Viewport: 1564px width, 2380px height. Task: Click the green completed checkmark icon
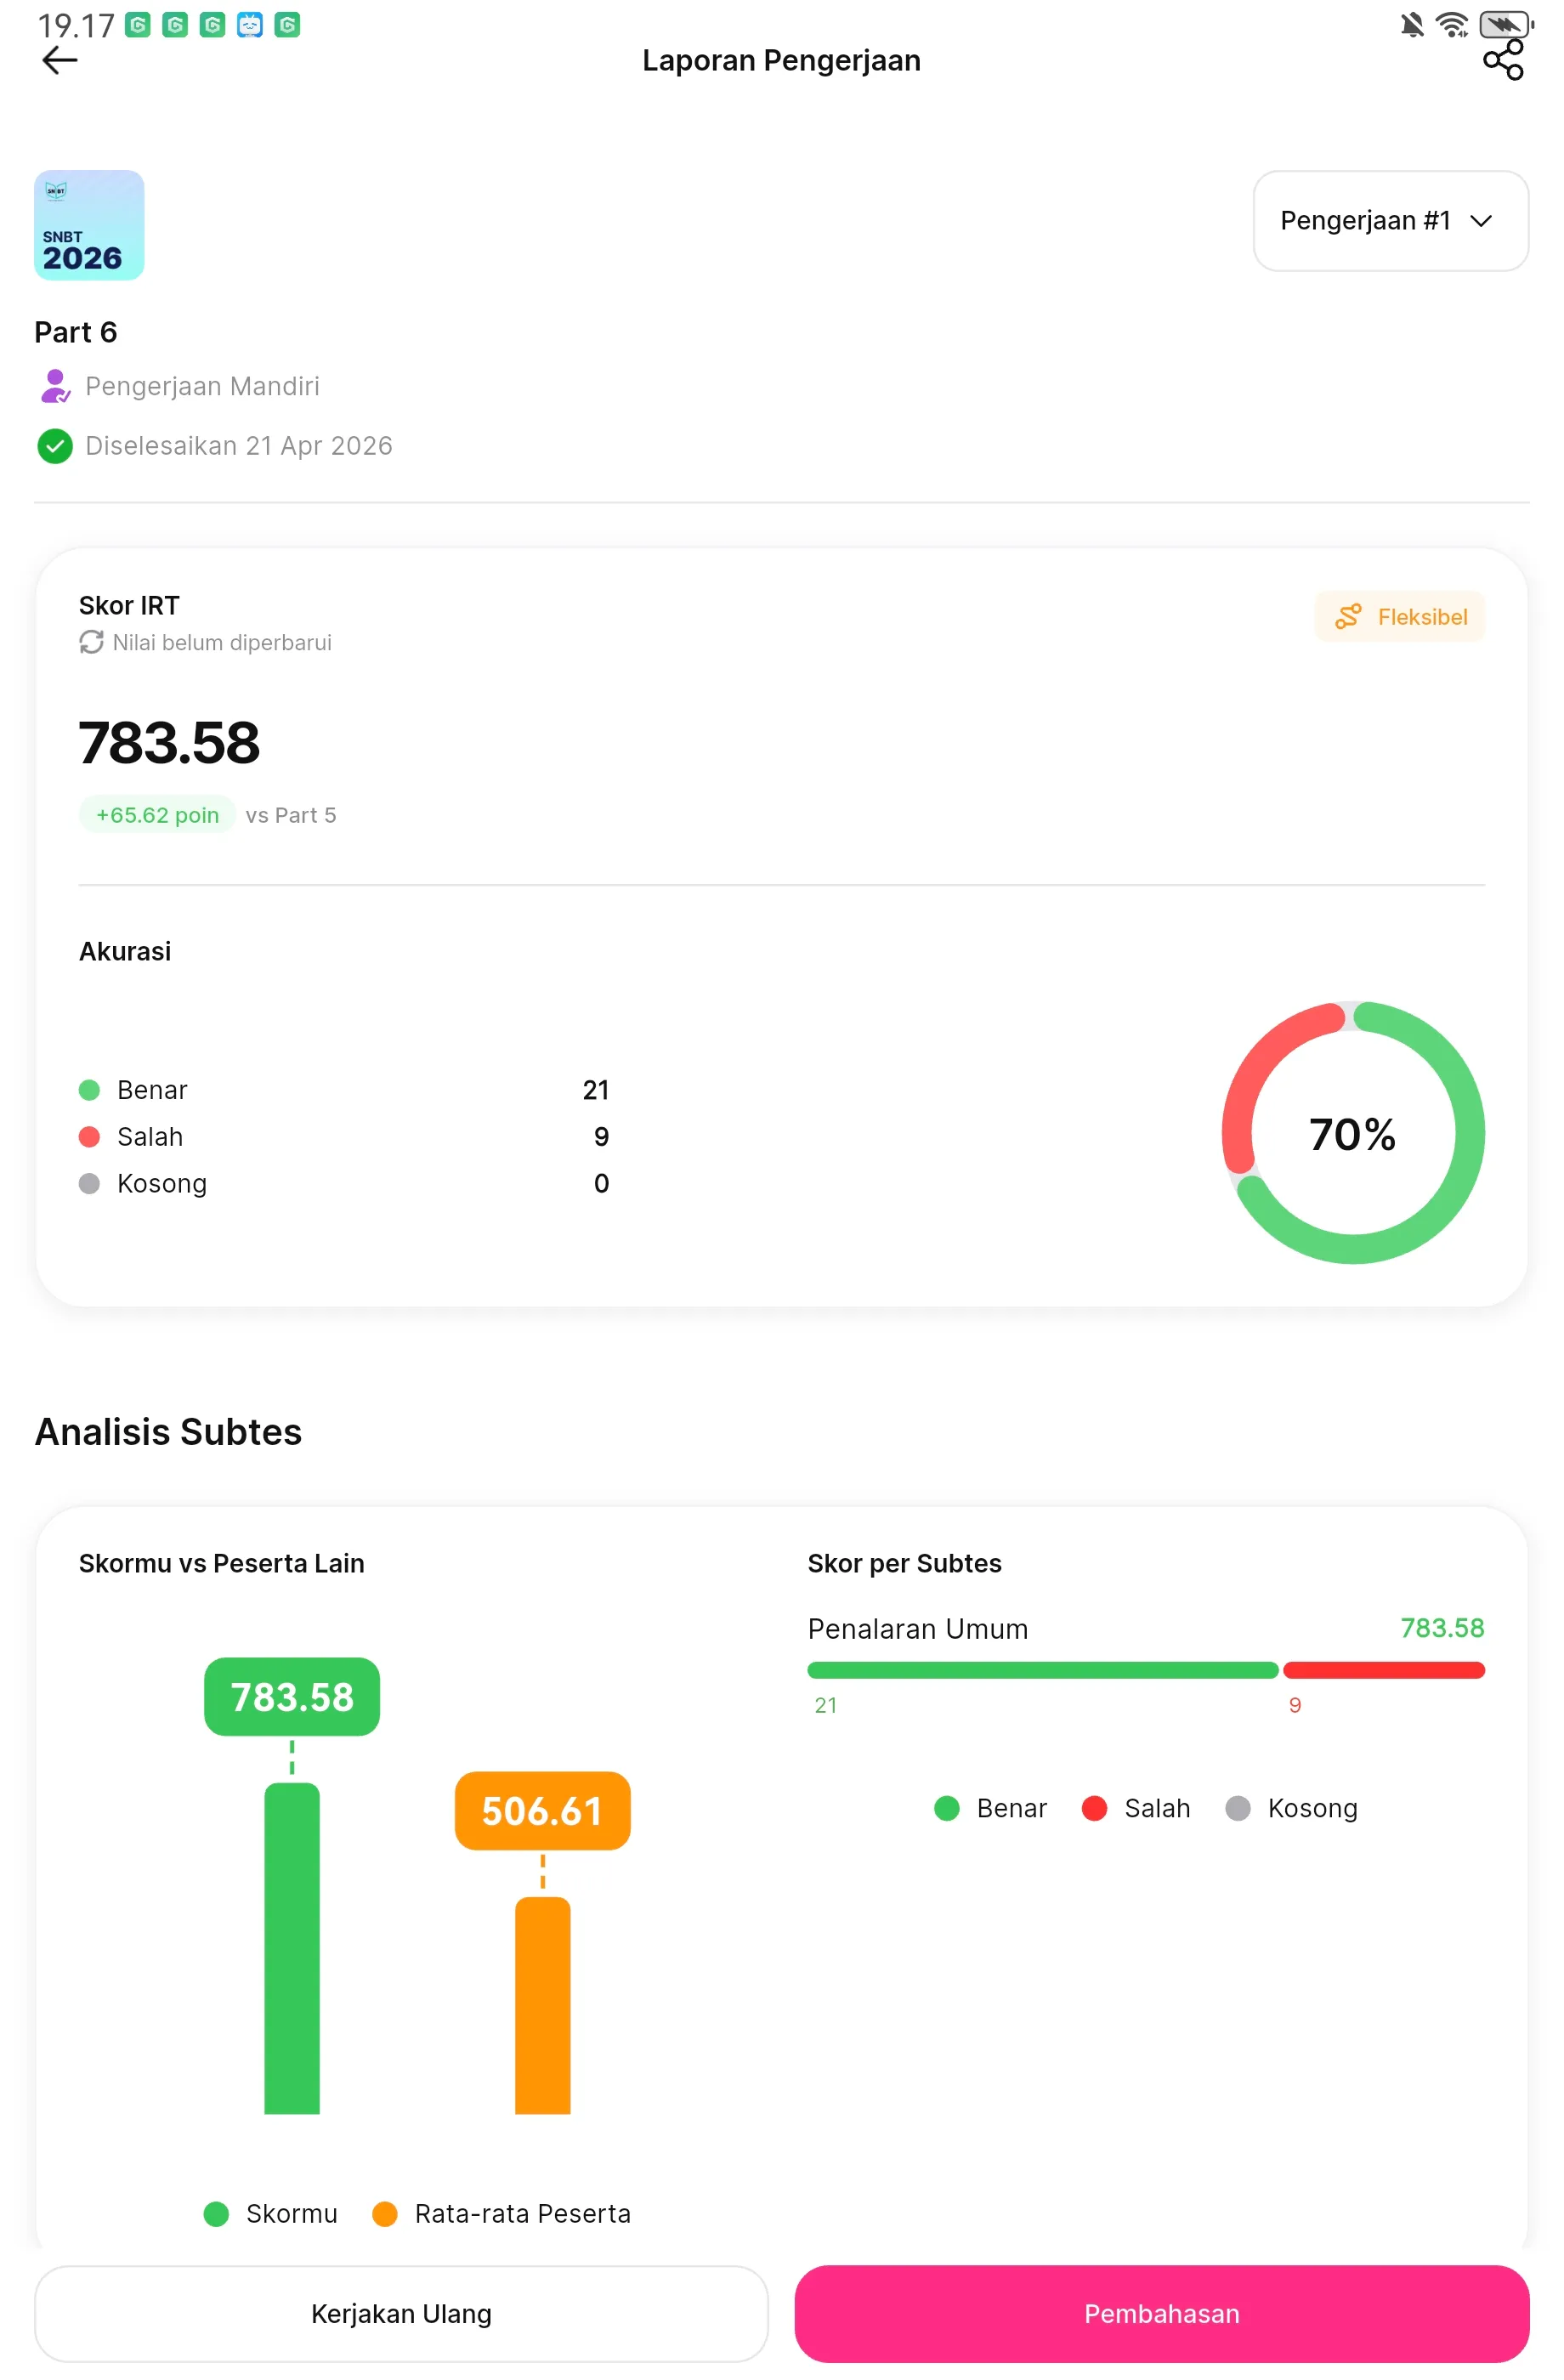click(x=55, y=446)
